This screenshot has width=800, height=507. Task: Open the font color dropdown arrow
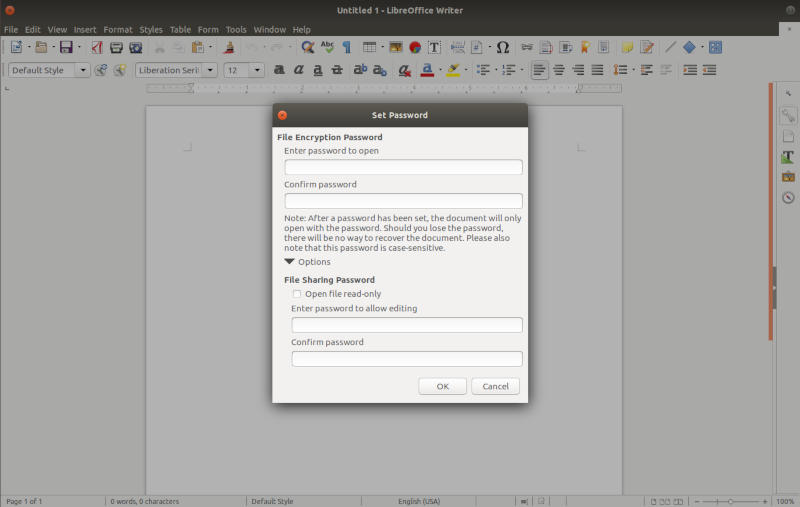[x=440, y=70]
